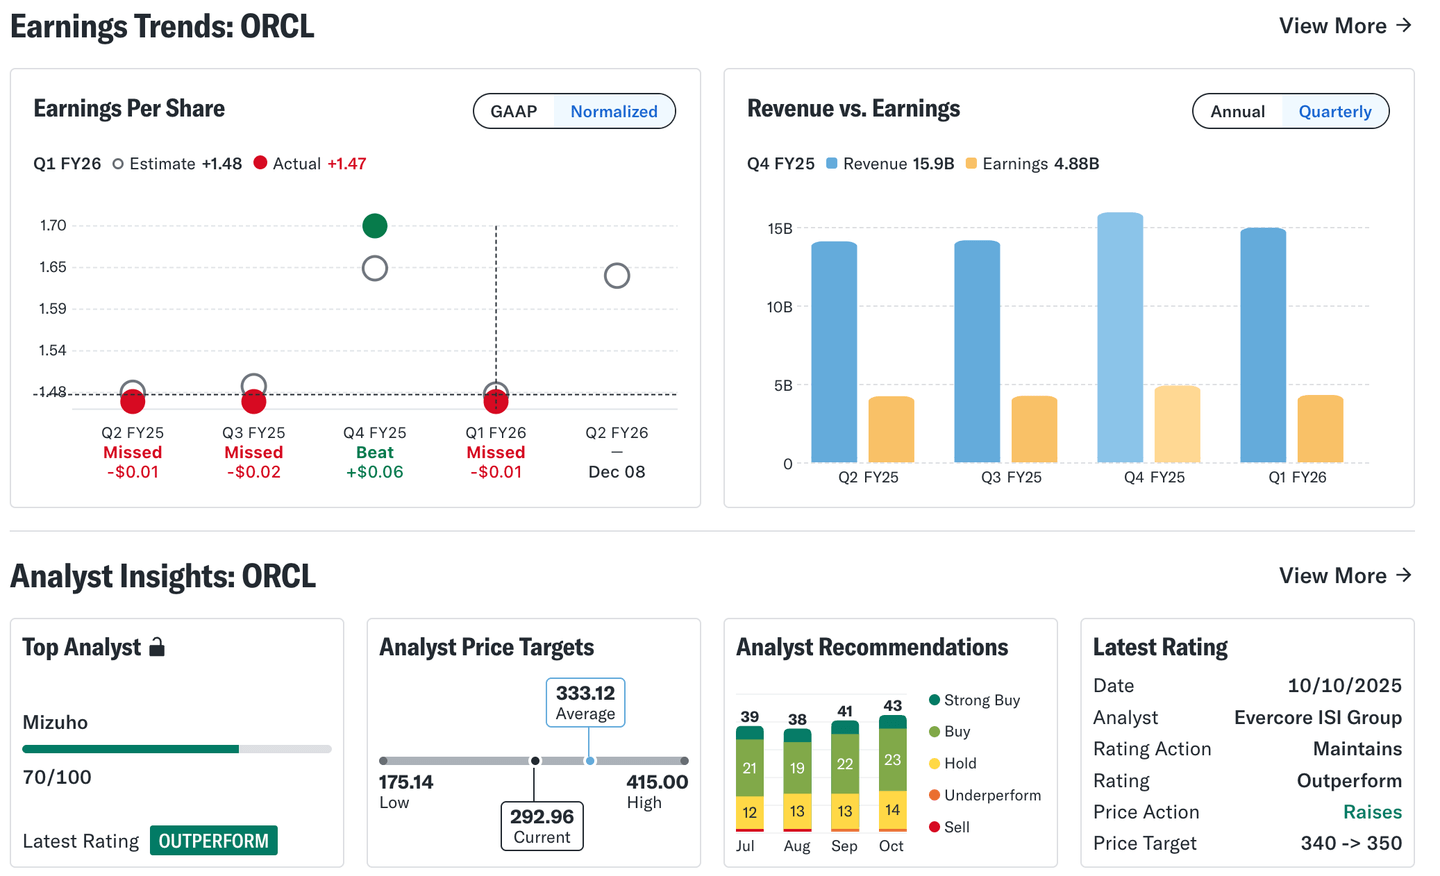
Task: Select Normalized earnings per share view
Action: tap(614, 112)
